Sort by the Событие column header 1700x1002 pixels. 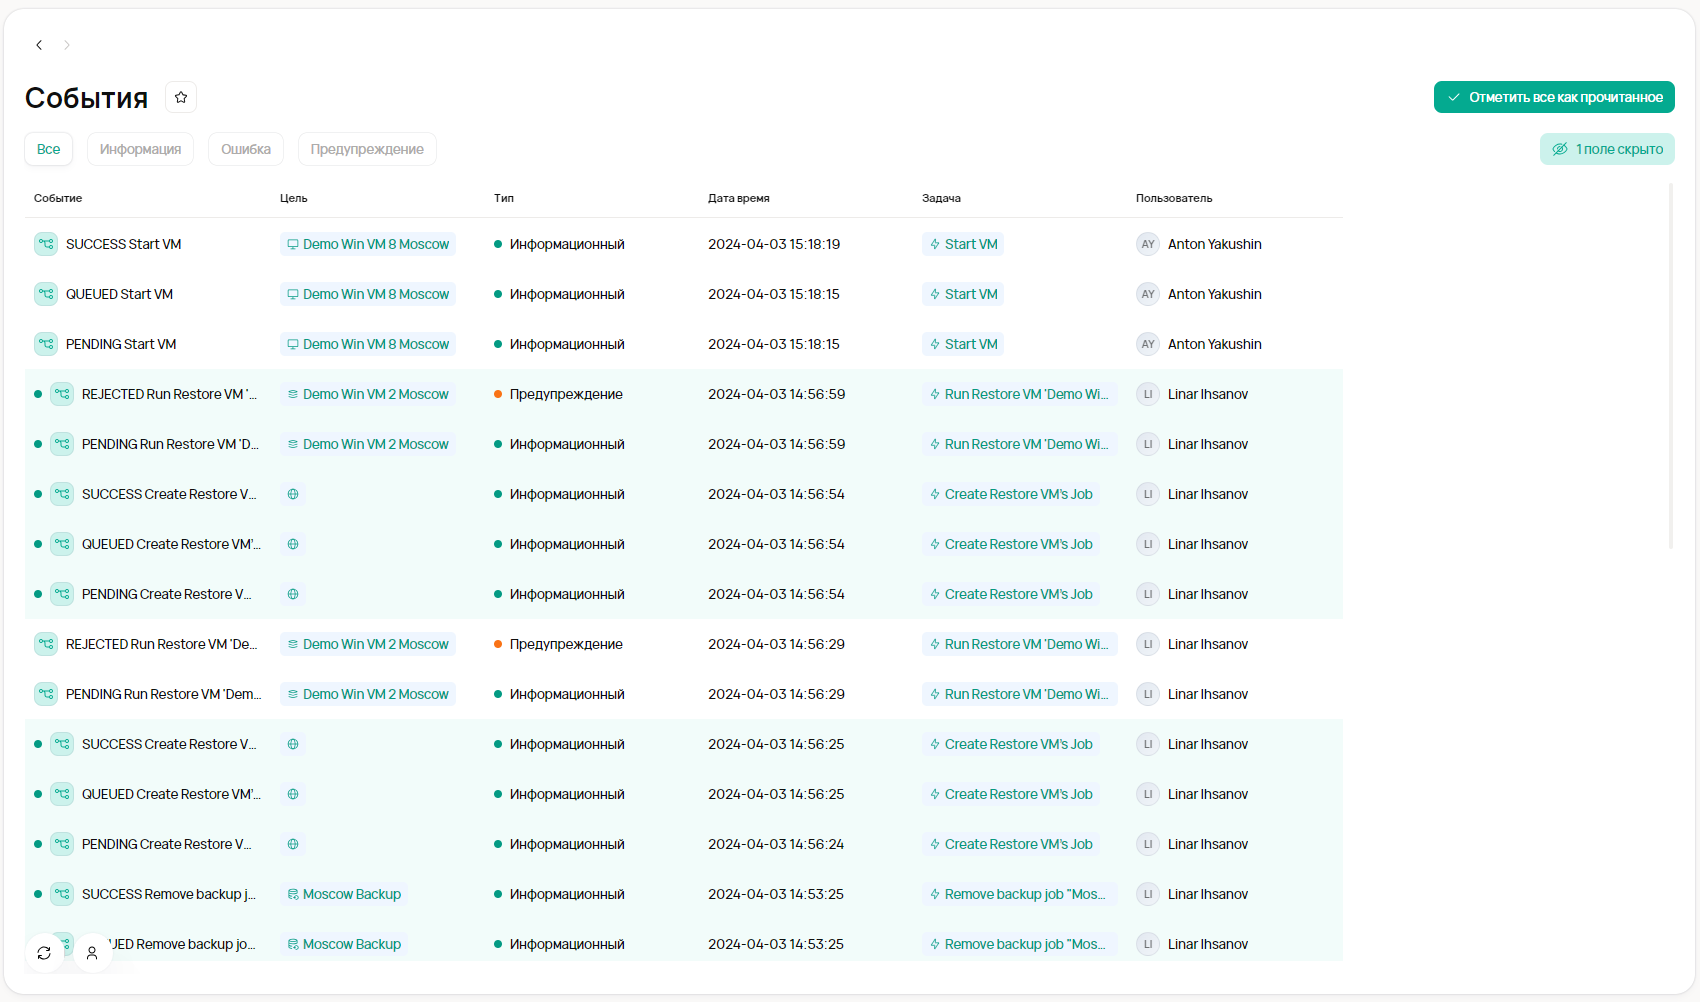click(x=58, y=198)
